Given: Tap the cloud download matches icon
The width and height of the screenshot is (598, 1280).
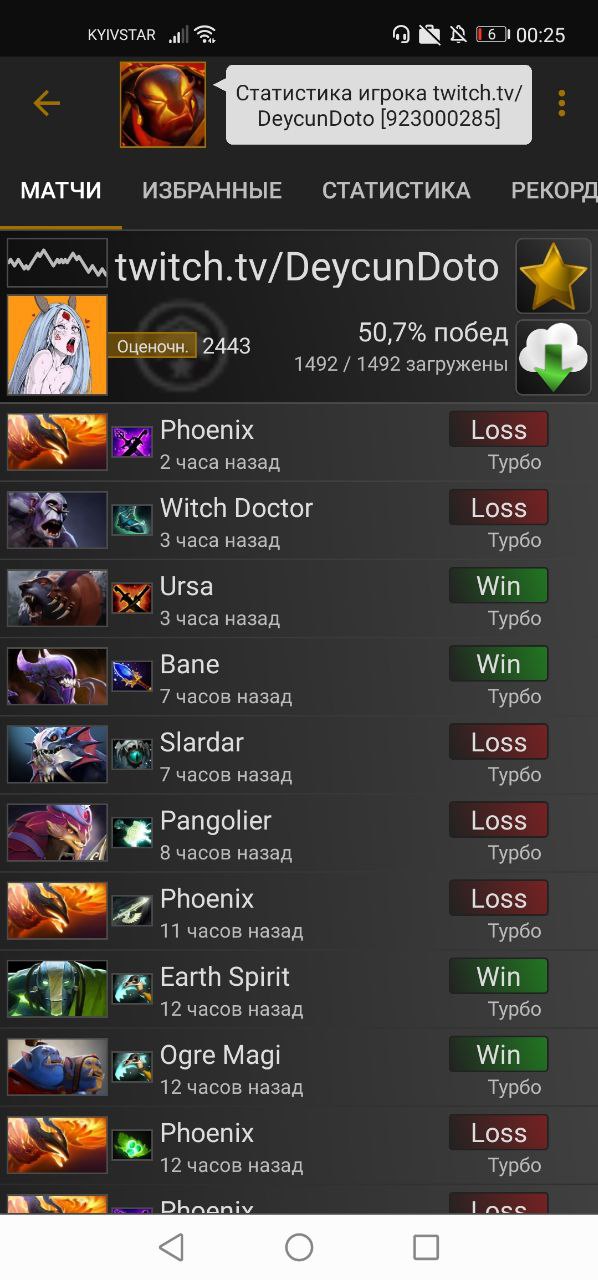Looking at the screenshot, I should [554, 358].
